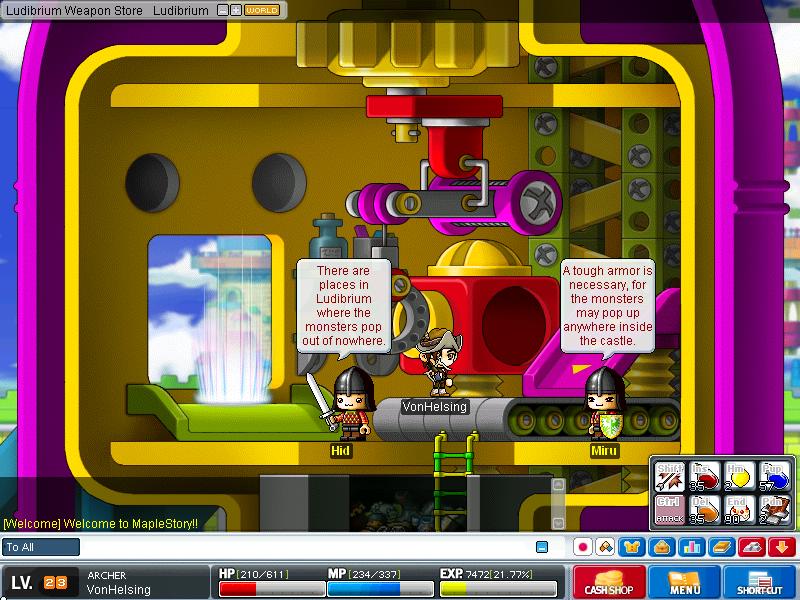Click the HP red gauge bar
Screen dimensions: 800x600
pyautogui.click(x=272, y=589)
